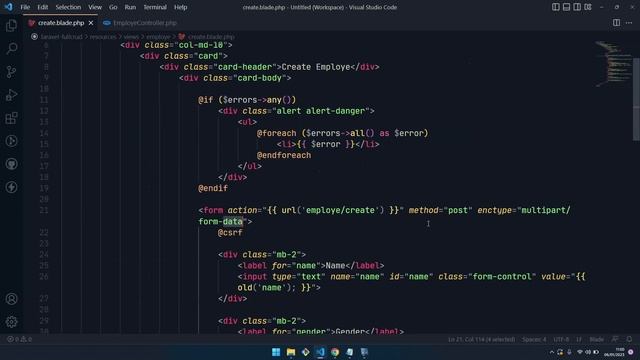This screenshot has height=360, width=640.
Task: Click line number 21 in gutter
Action: tap(44, 210)
